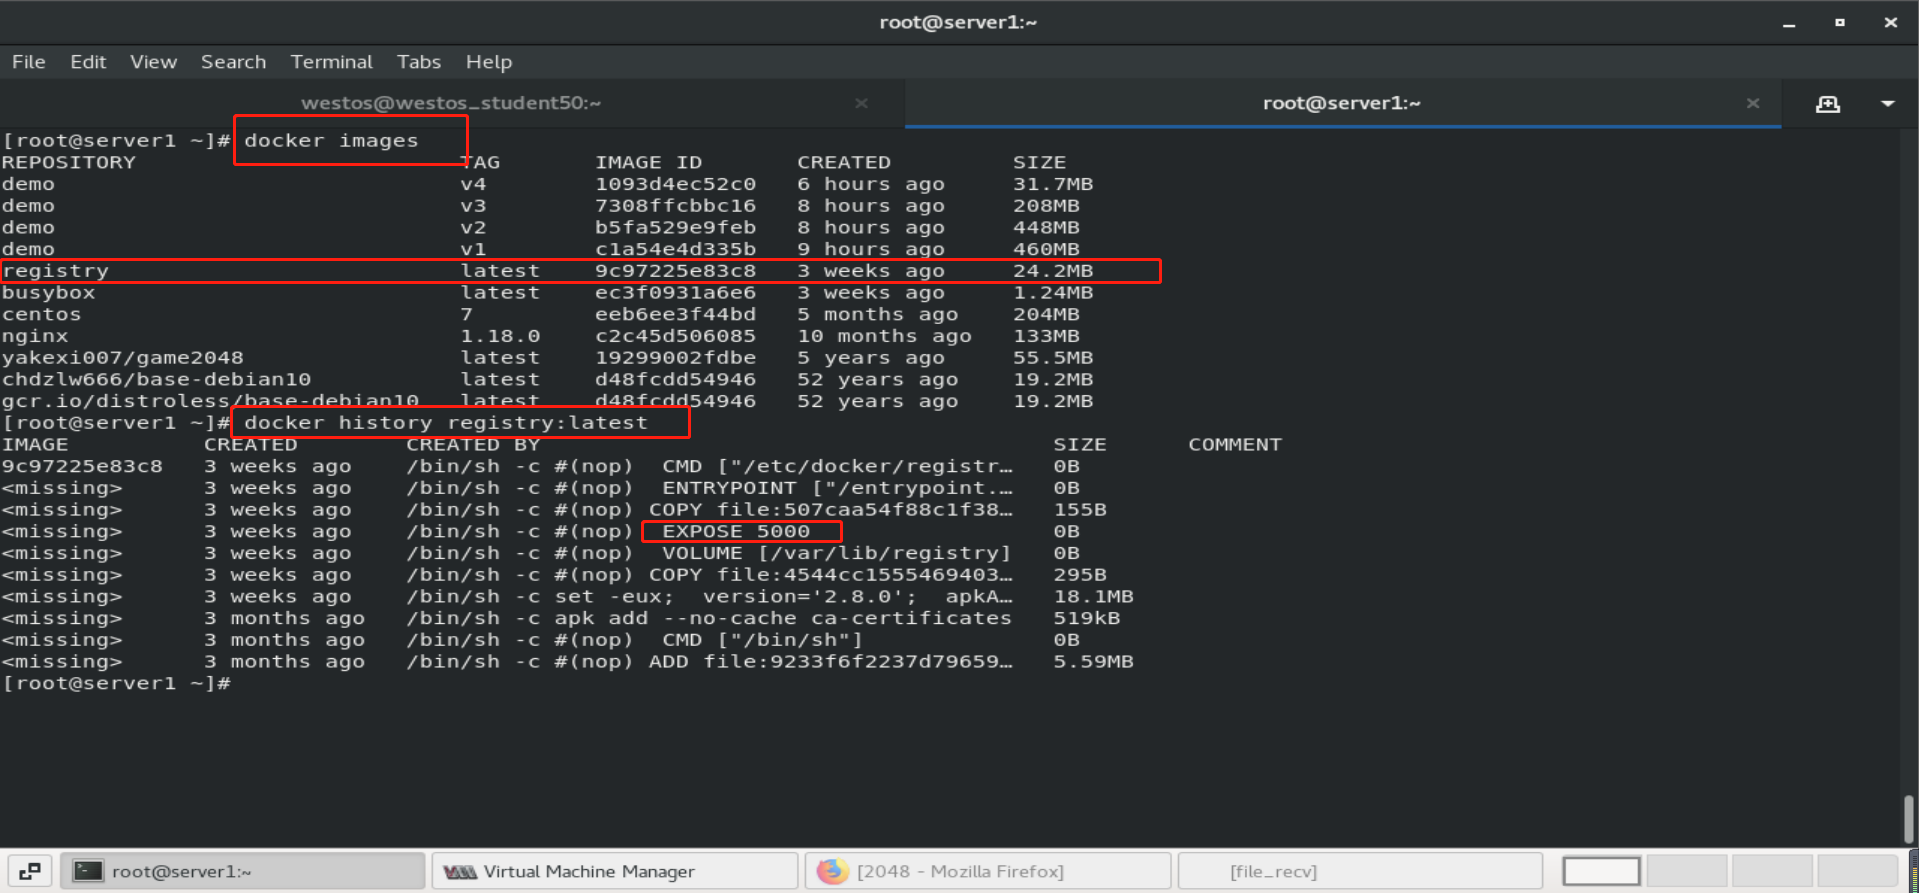Click 'VOLUME [/var/lib/registry]' history entry

click(x=836, y=553)
